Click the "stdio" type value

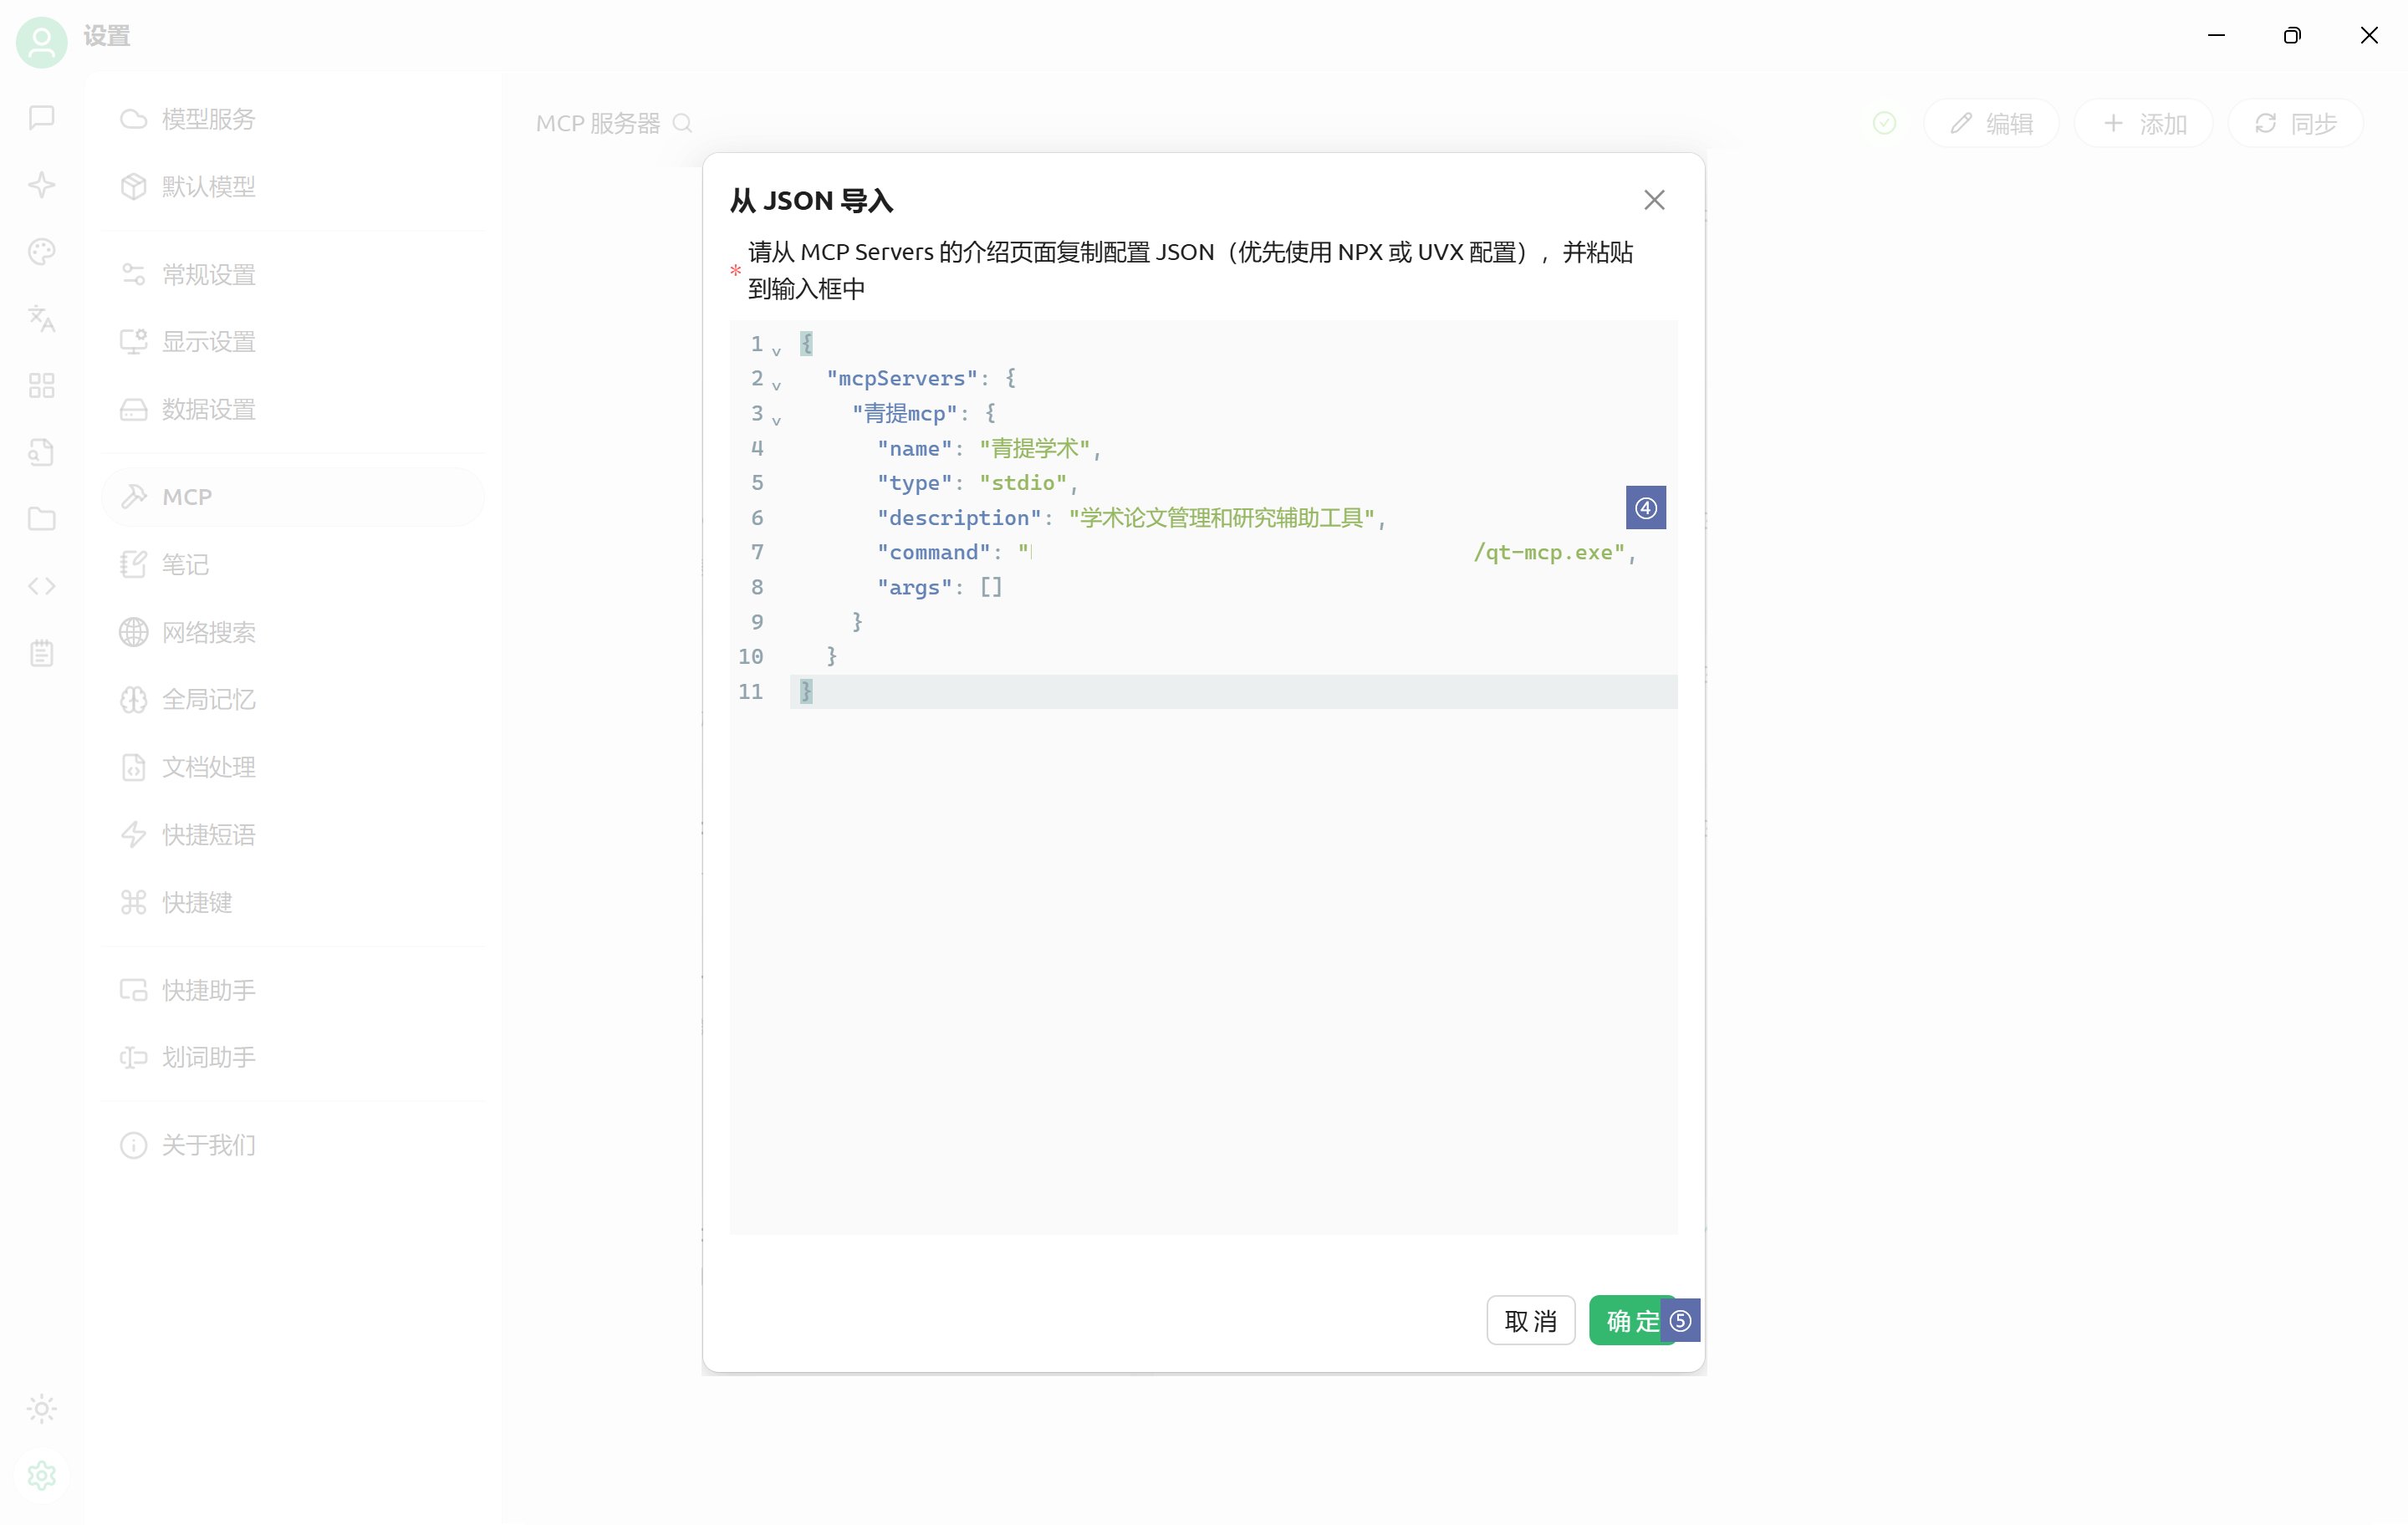[1023, 483]
